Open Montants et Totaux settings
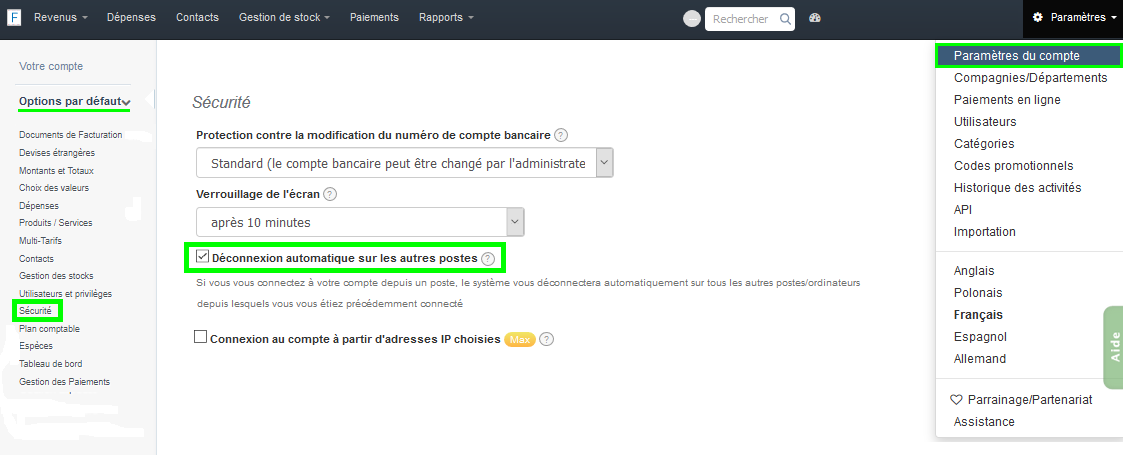This screenshot has width=1123, height=460. coord(56,171)
